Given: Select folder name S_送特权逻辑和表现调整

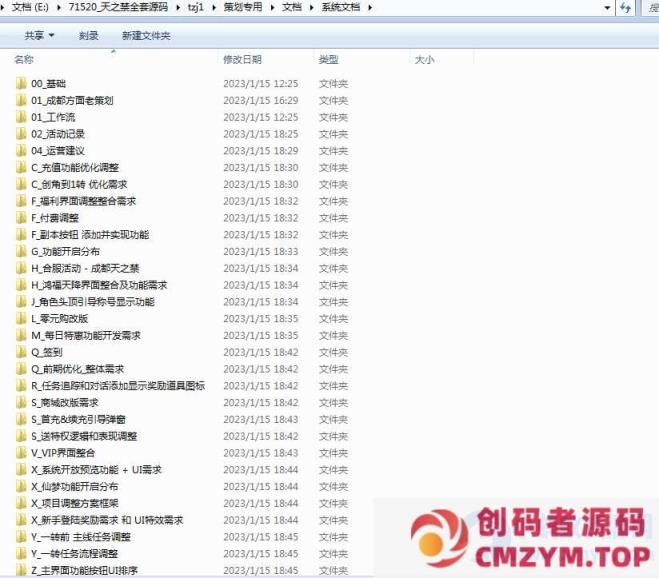Looking at the screenshot, I should click(84, 436).
